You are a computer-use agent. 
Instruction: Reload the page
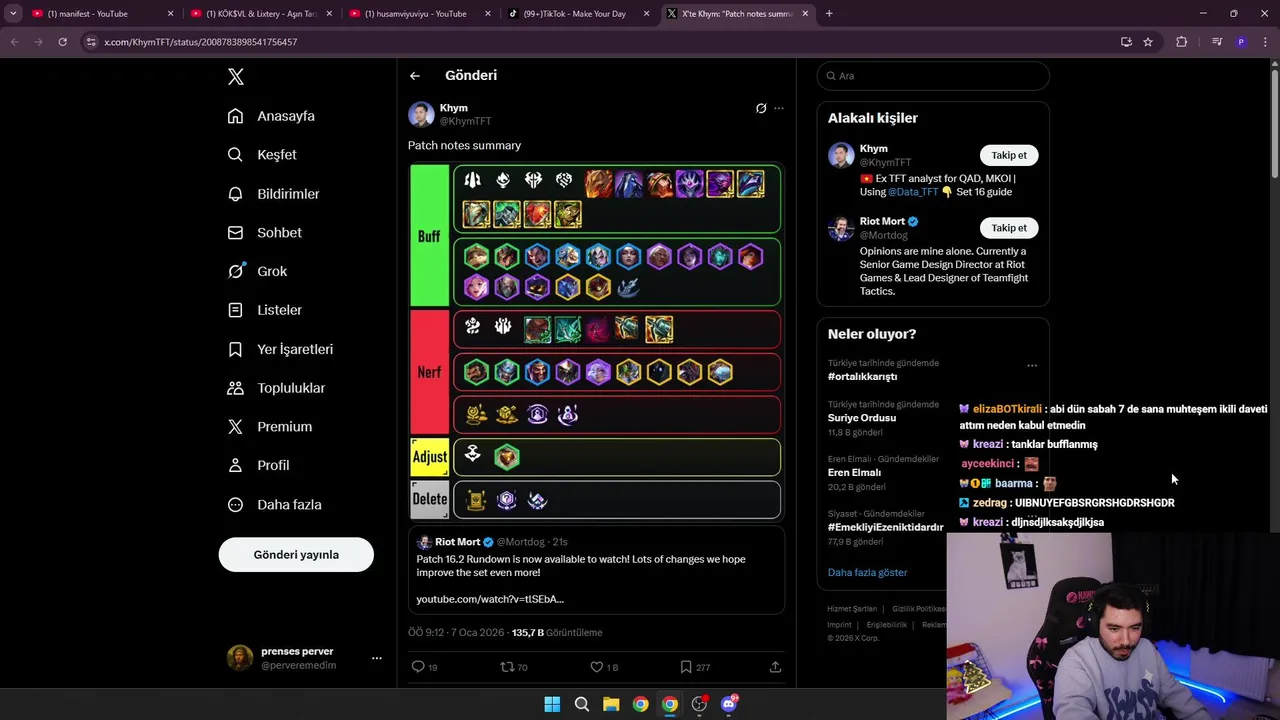pos(62,42)
